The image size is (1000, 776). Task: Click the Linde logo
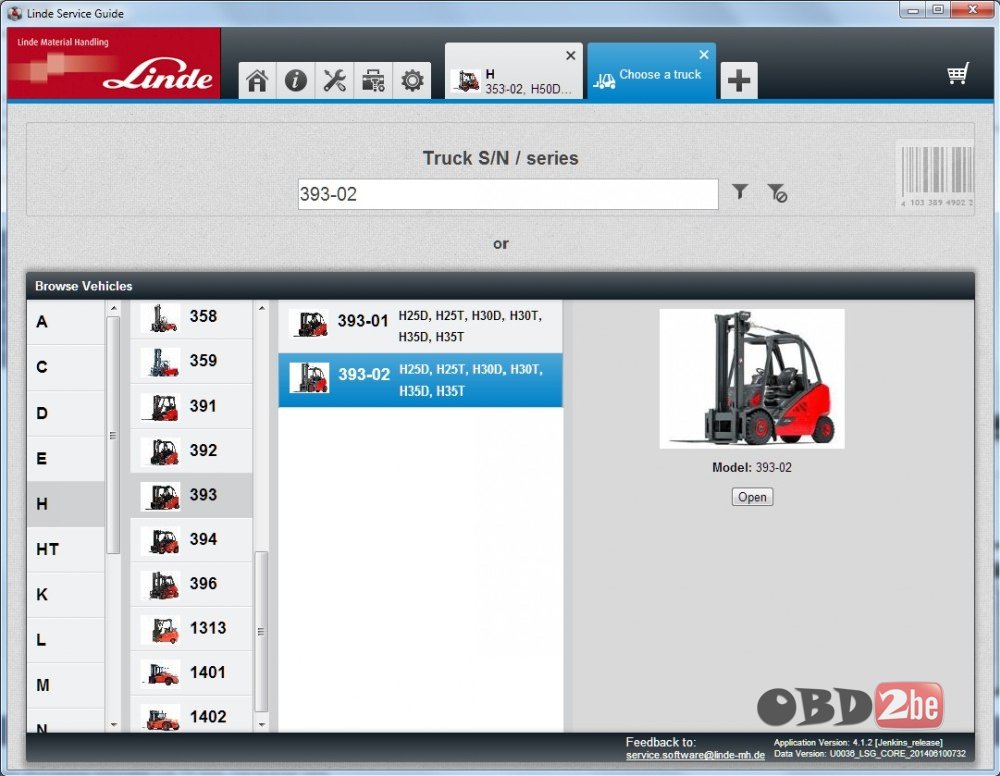(x=114, y=63)
